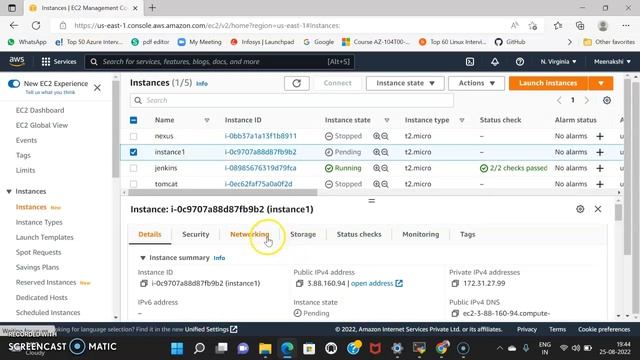
Task: Click the Launch instances button
Action: tap(548, 83)
